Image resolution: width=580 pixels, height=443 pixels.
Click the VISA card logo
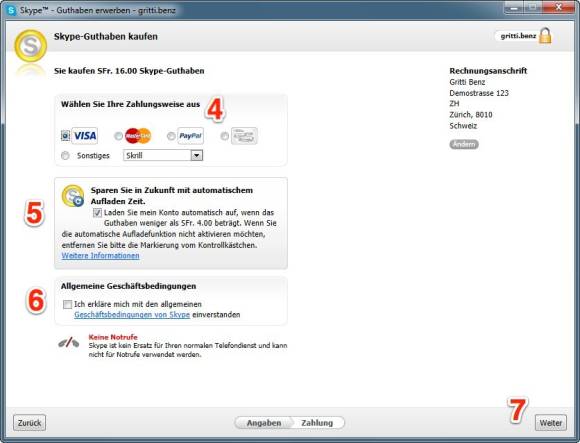click(x=85, y=136)
